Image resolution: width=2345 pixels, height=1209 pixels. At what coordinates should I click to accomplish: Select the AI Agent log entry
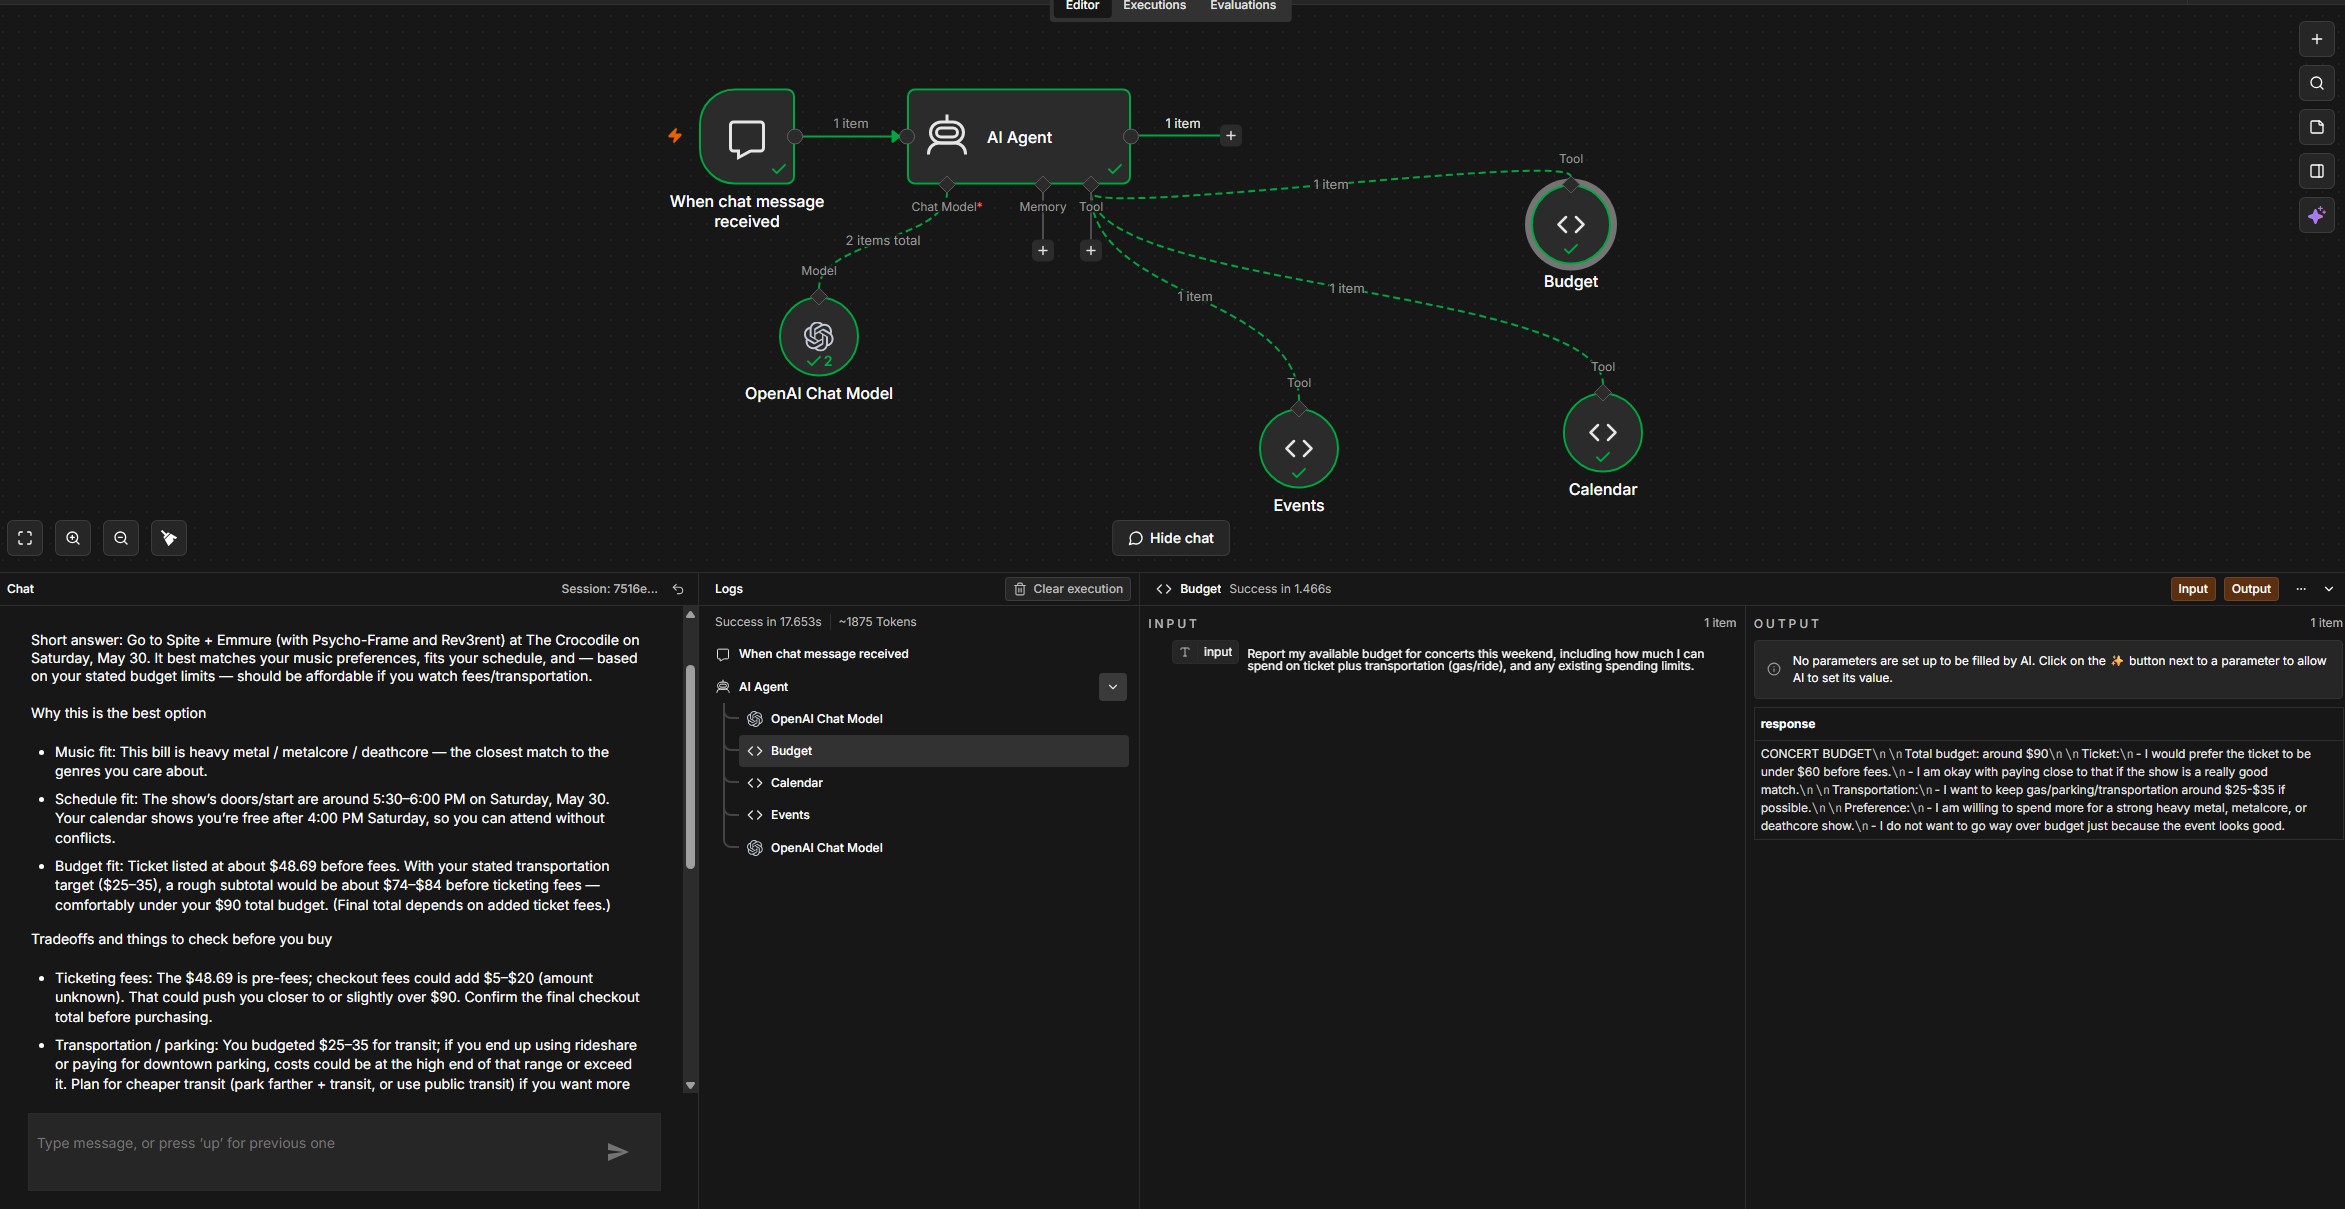pyautogui.click(x=902, y=687)
